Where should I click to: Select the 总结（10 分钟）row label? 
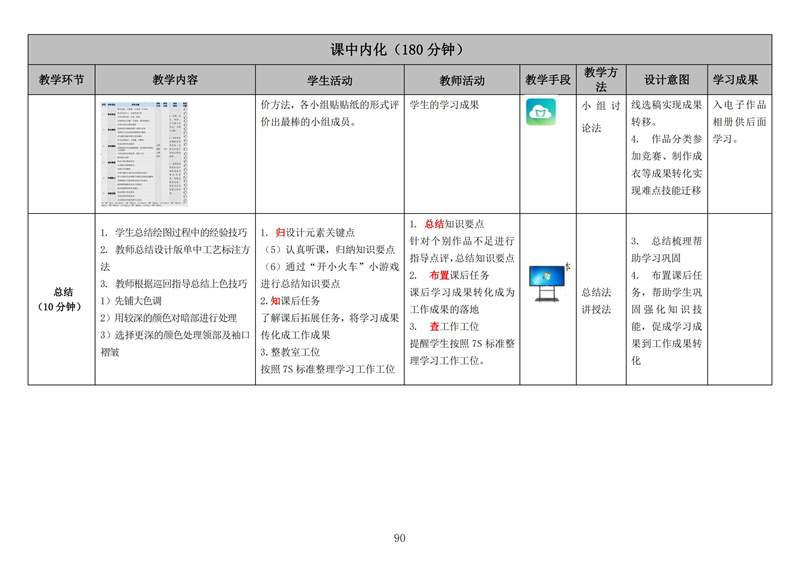click(x=61, y=299)
